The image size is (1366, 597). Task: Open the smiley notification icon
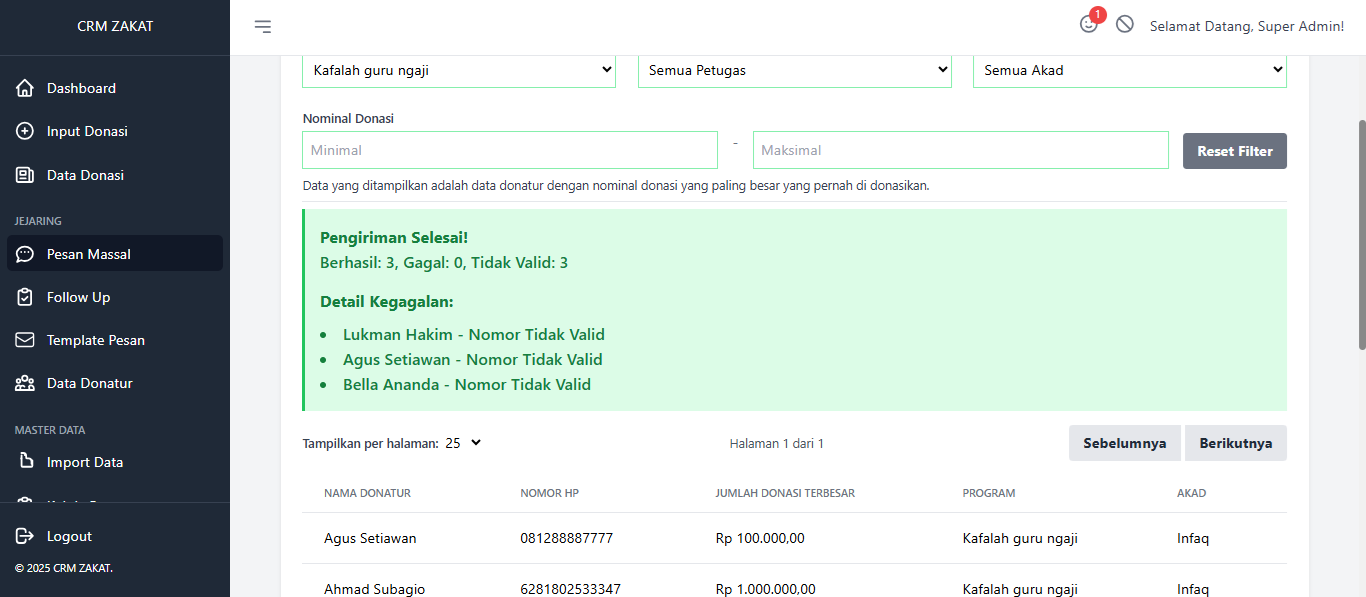click(x=1088, y=25)
